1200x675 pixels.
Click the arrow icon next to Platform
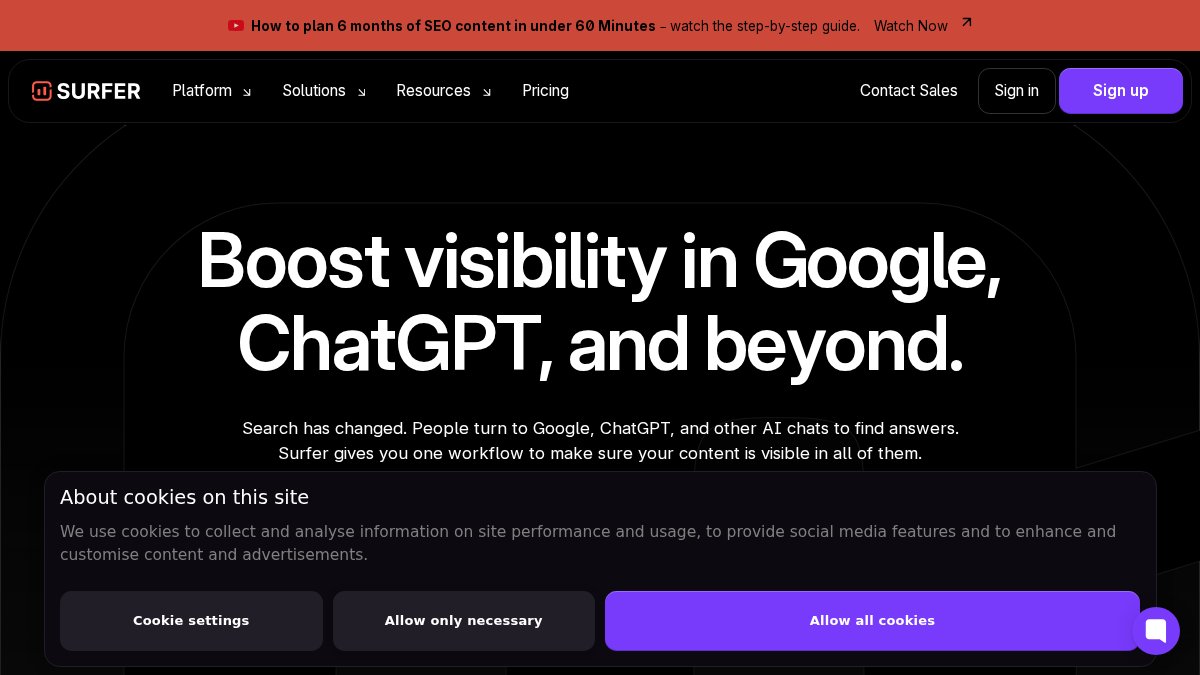247,92
